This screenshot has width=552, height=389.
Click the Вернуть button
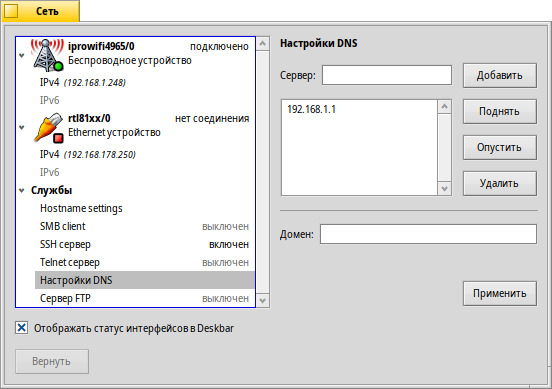(52, 361)
